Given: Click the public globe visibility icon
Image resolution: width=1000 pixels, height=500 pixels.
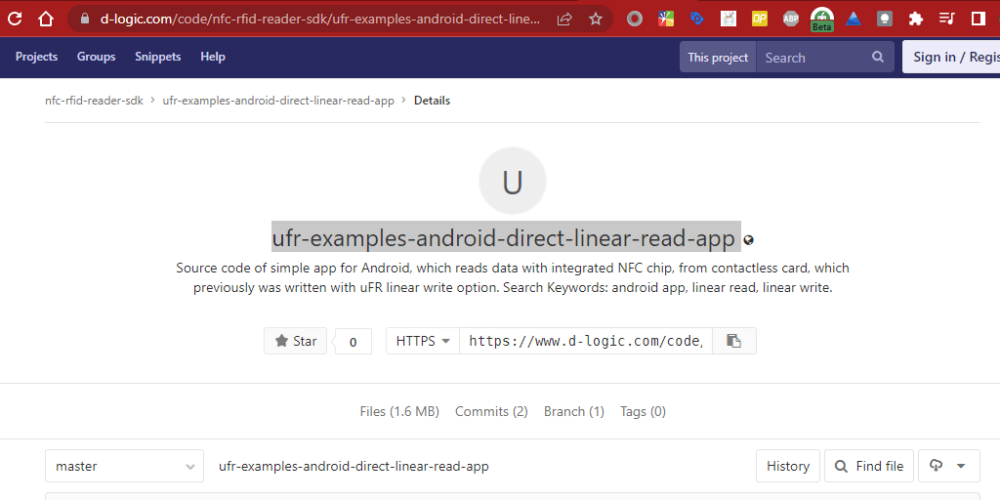Looking at the screenshot, I should 749,240.
